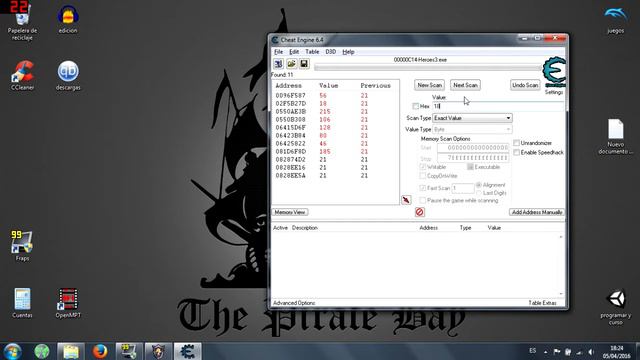The height and width of the screenshot is (360, 640).
Task: Open Advanced Options
Action: coord(294,303)
